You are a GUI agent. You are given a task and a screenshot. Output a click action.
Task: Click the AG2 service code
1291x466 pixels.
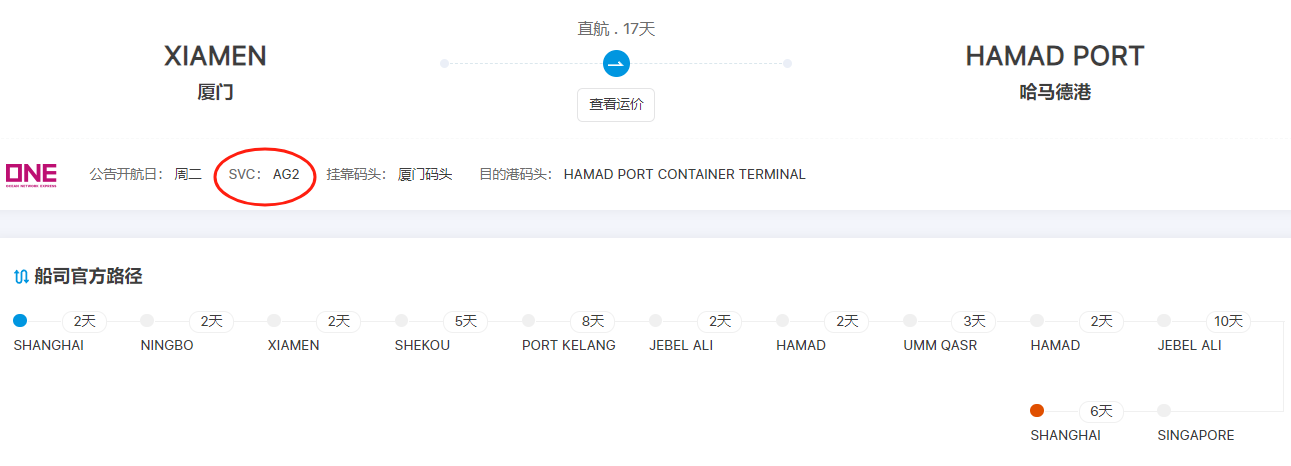click(286, 174)
